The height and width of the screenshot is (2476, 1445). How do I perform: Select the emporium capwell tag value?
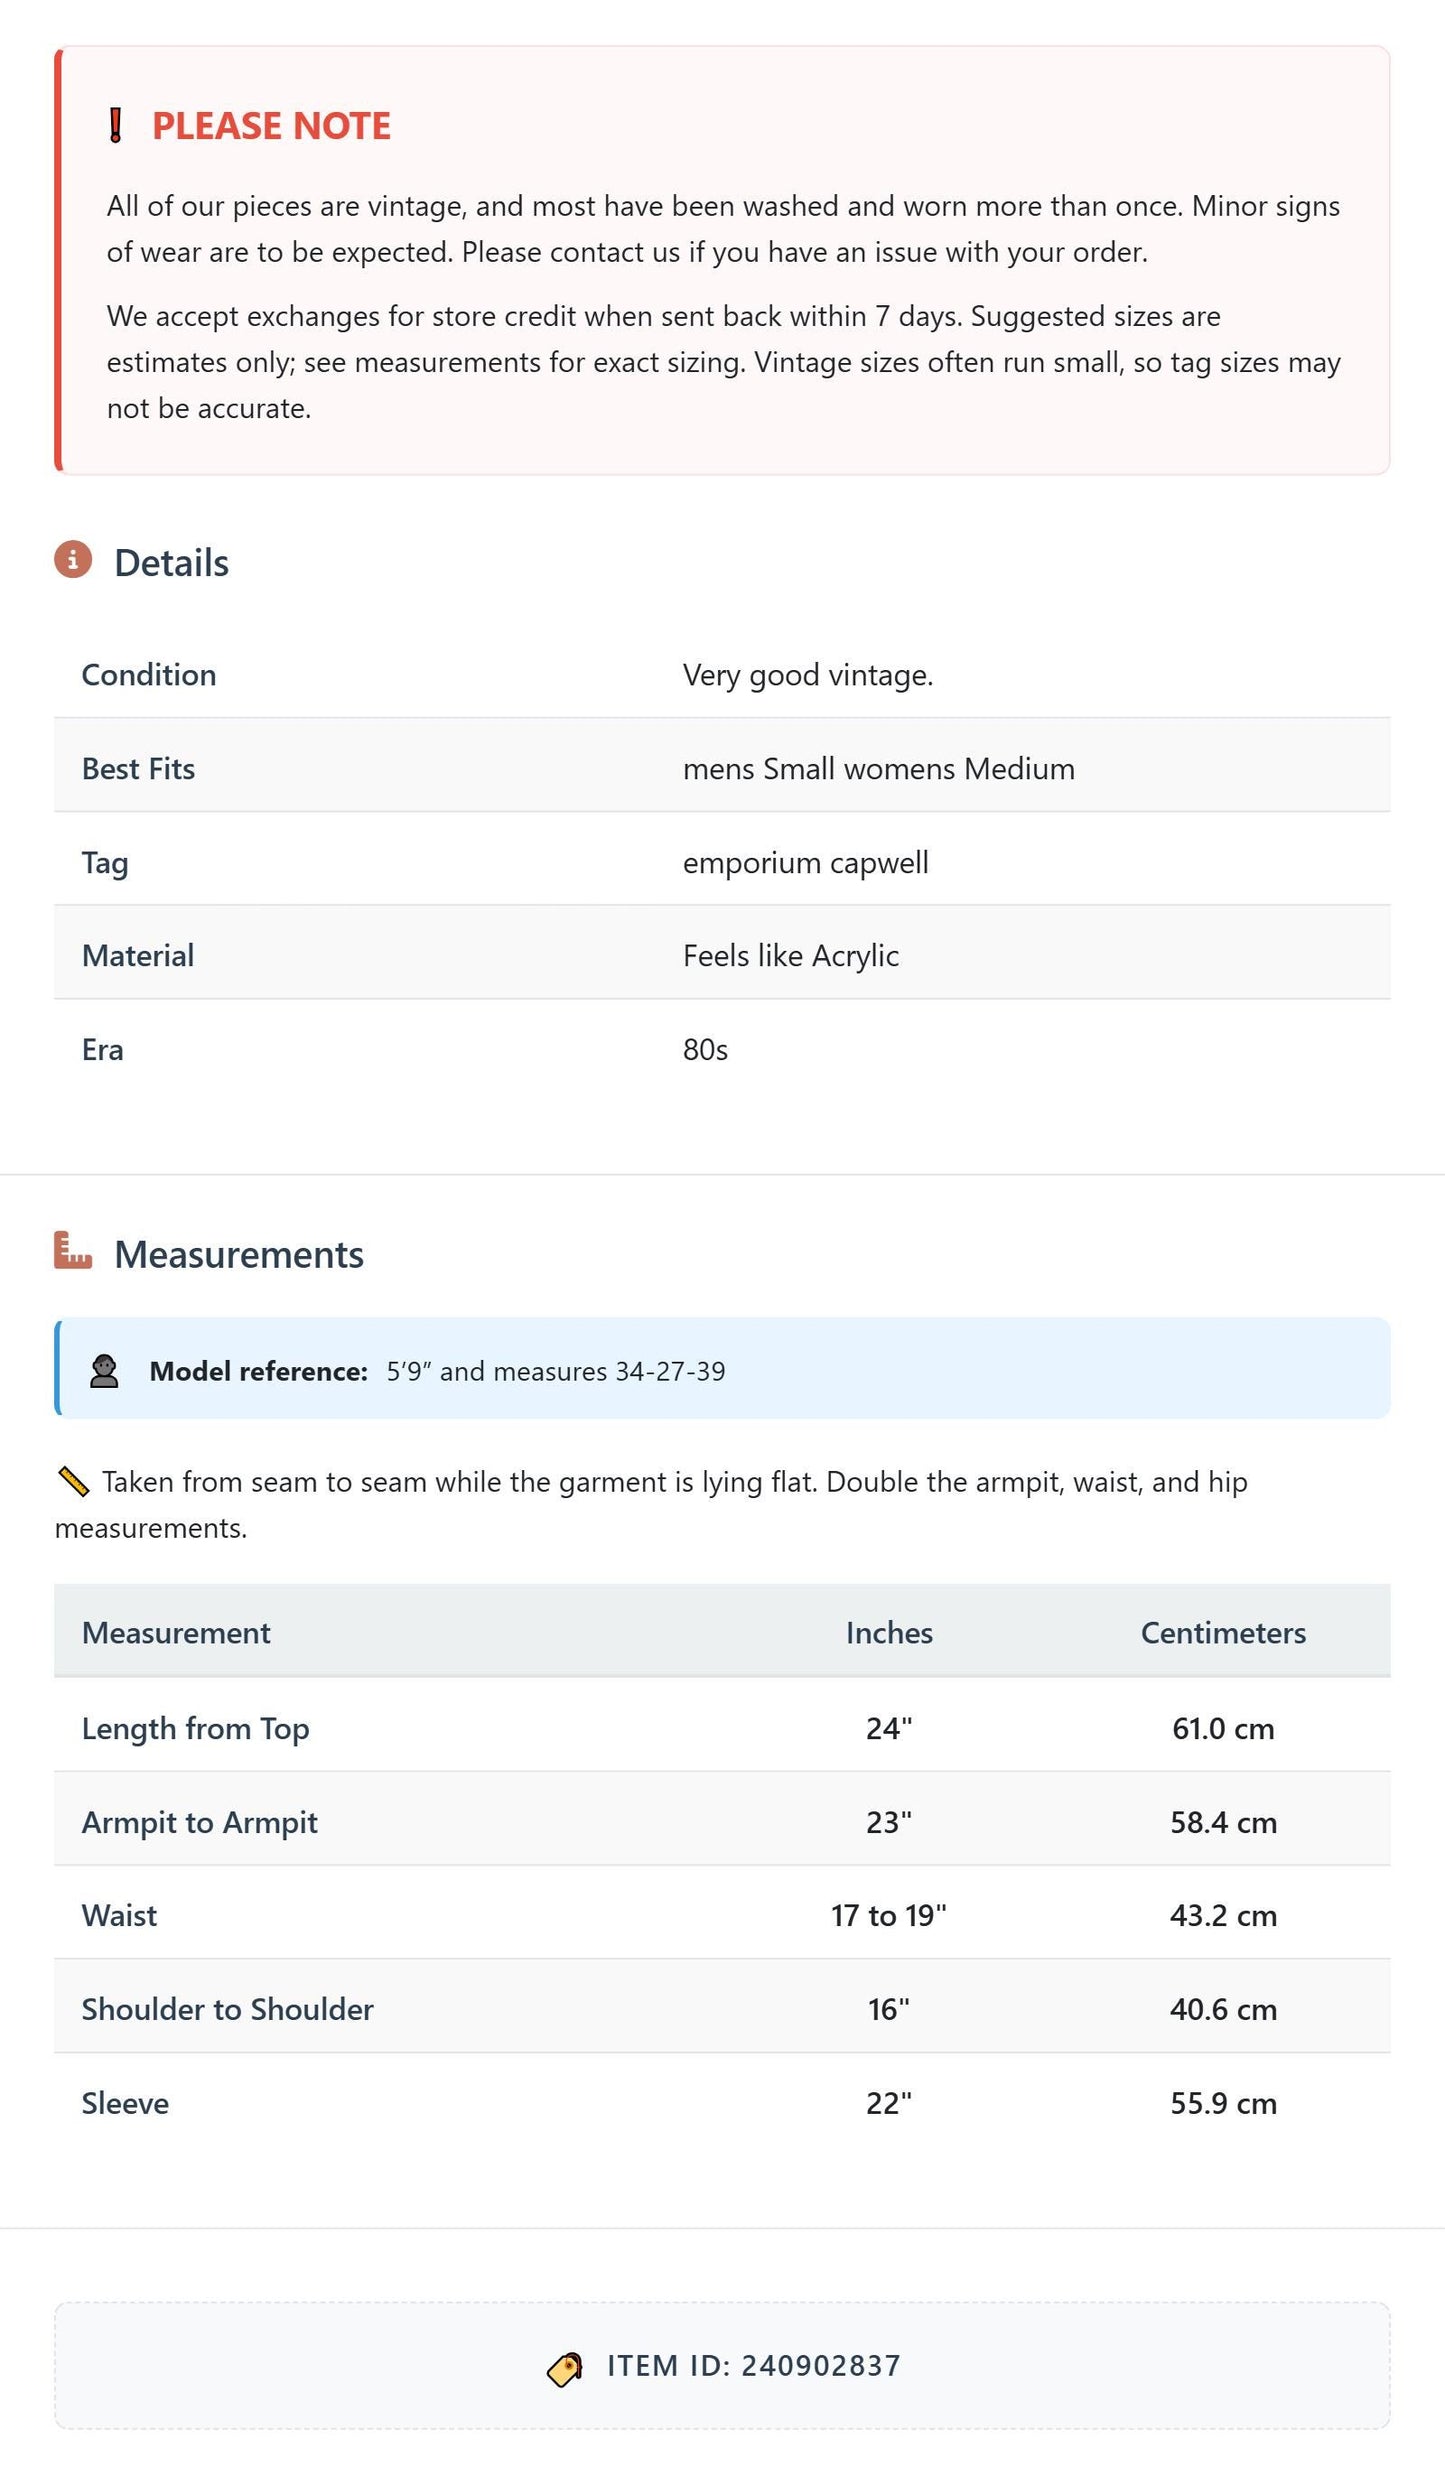click(x=806, y=863)
